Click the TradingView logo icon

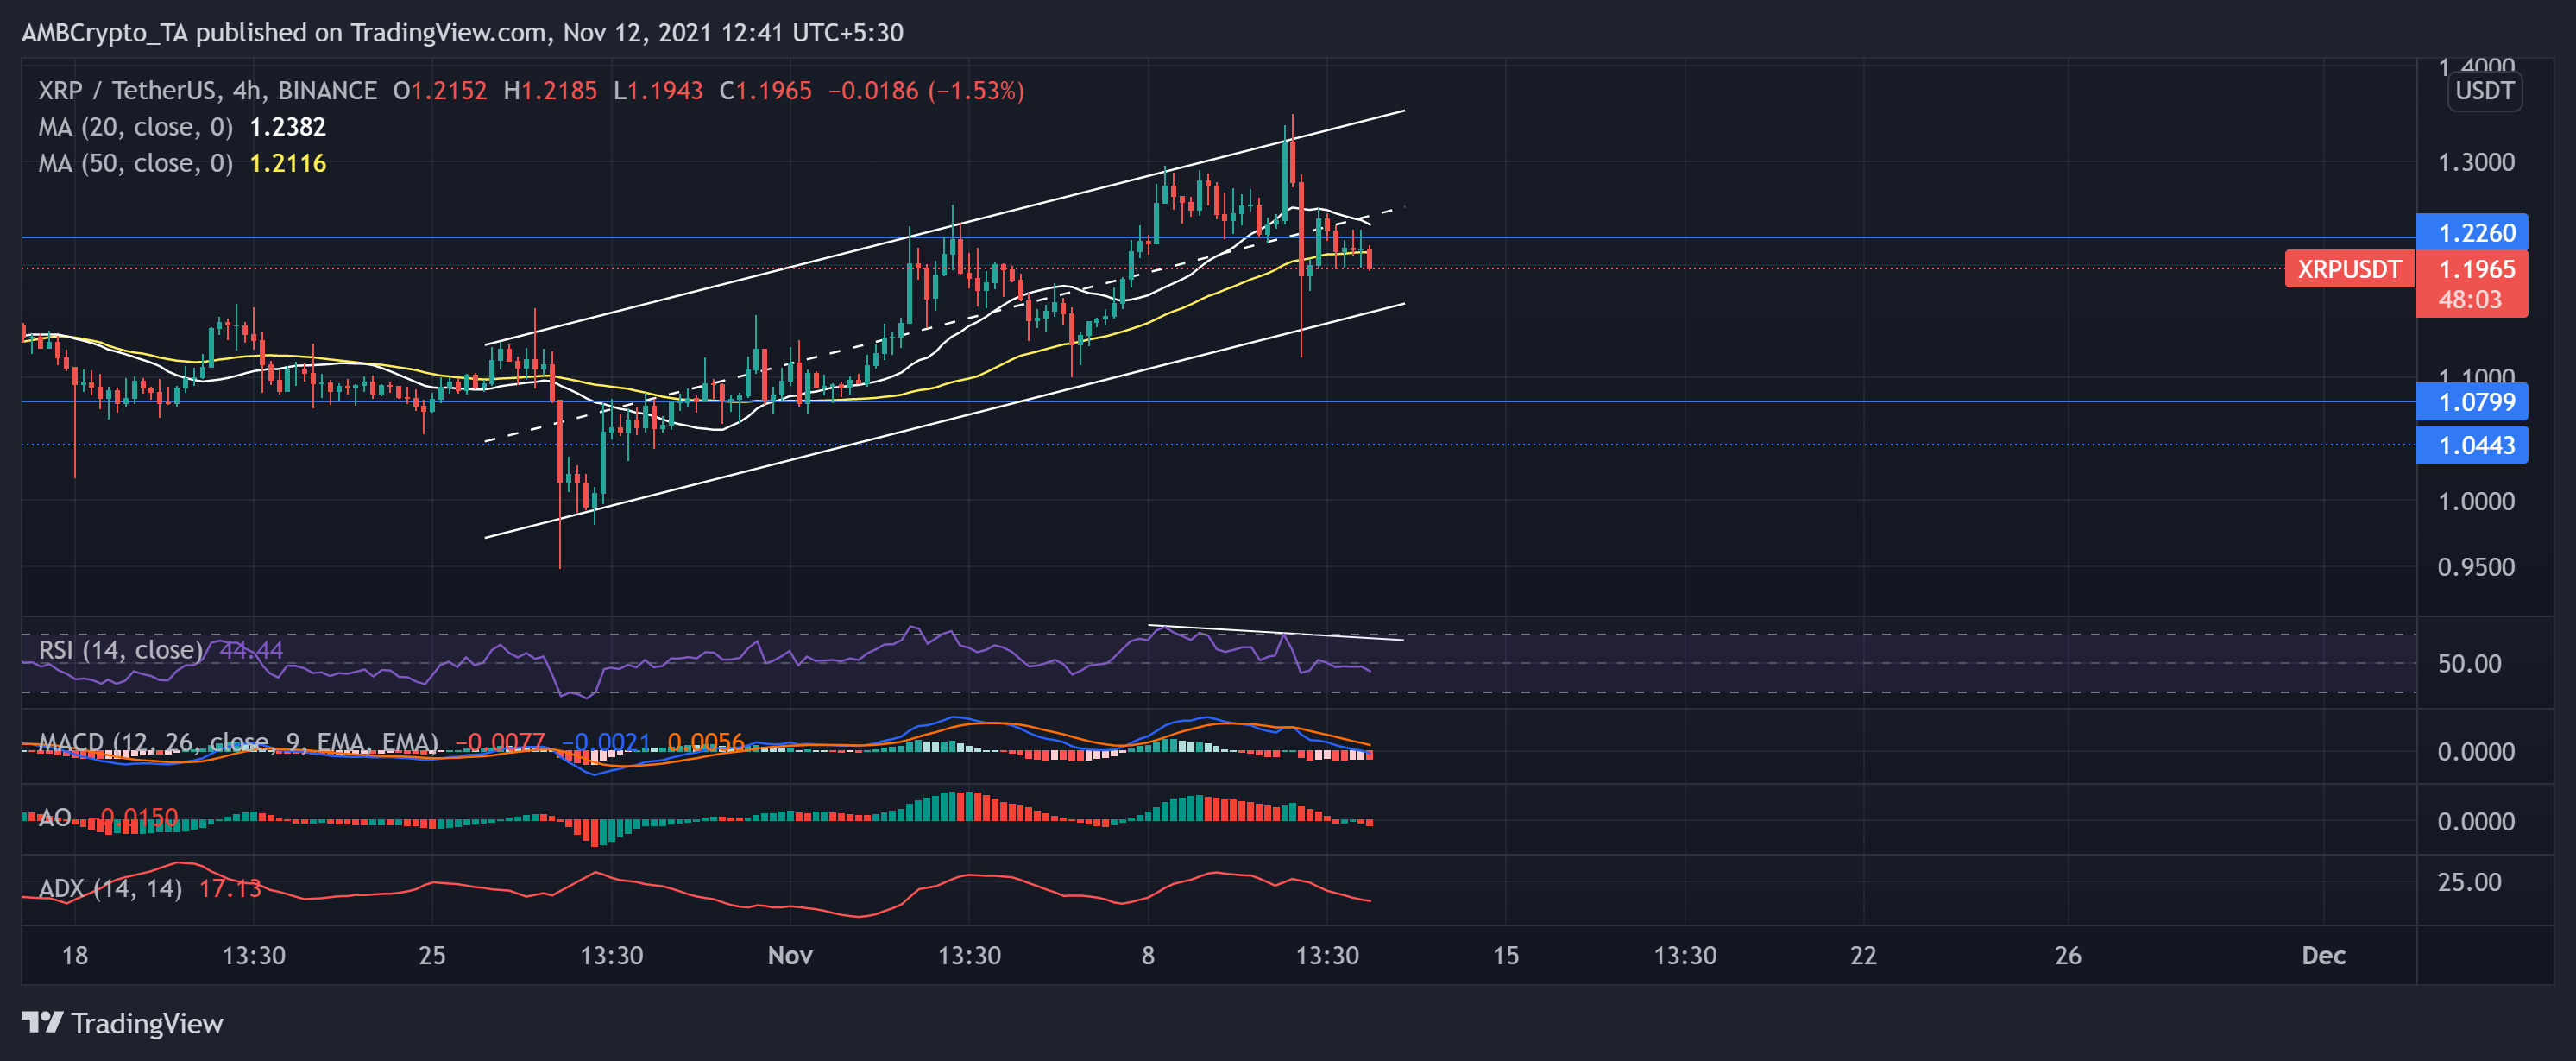42,1023
